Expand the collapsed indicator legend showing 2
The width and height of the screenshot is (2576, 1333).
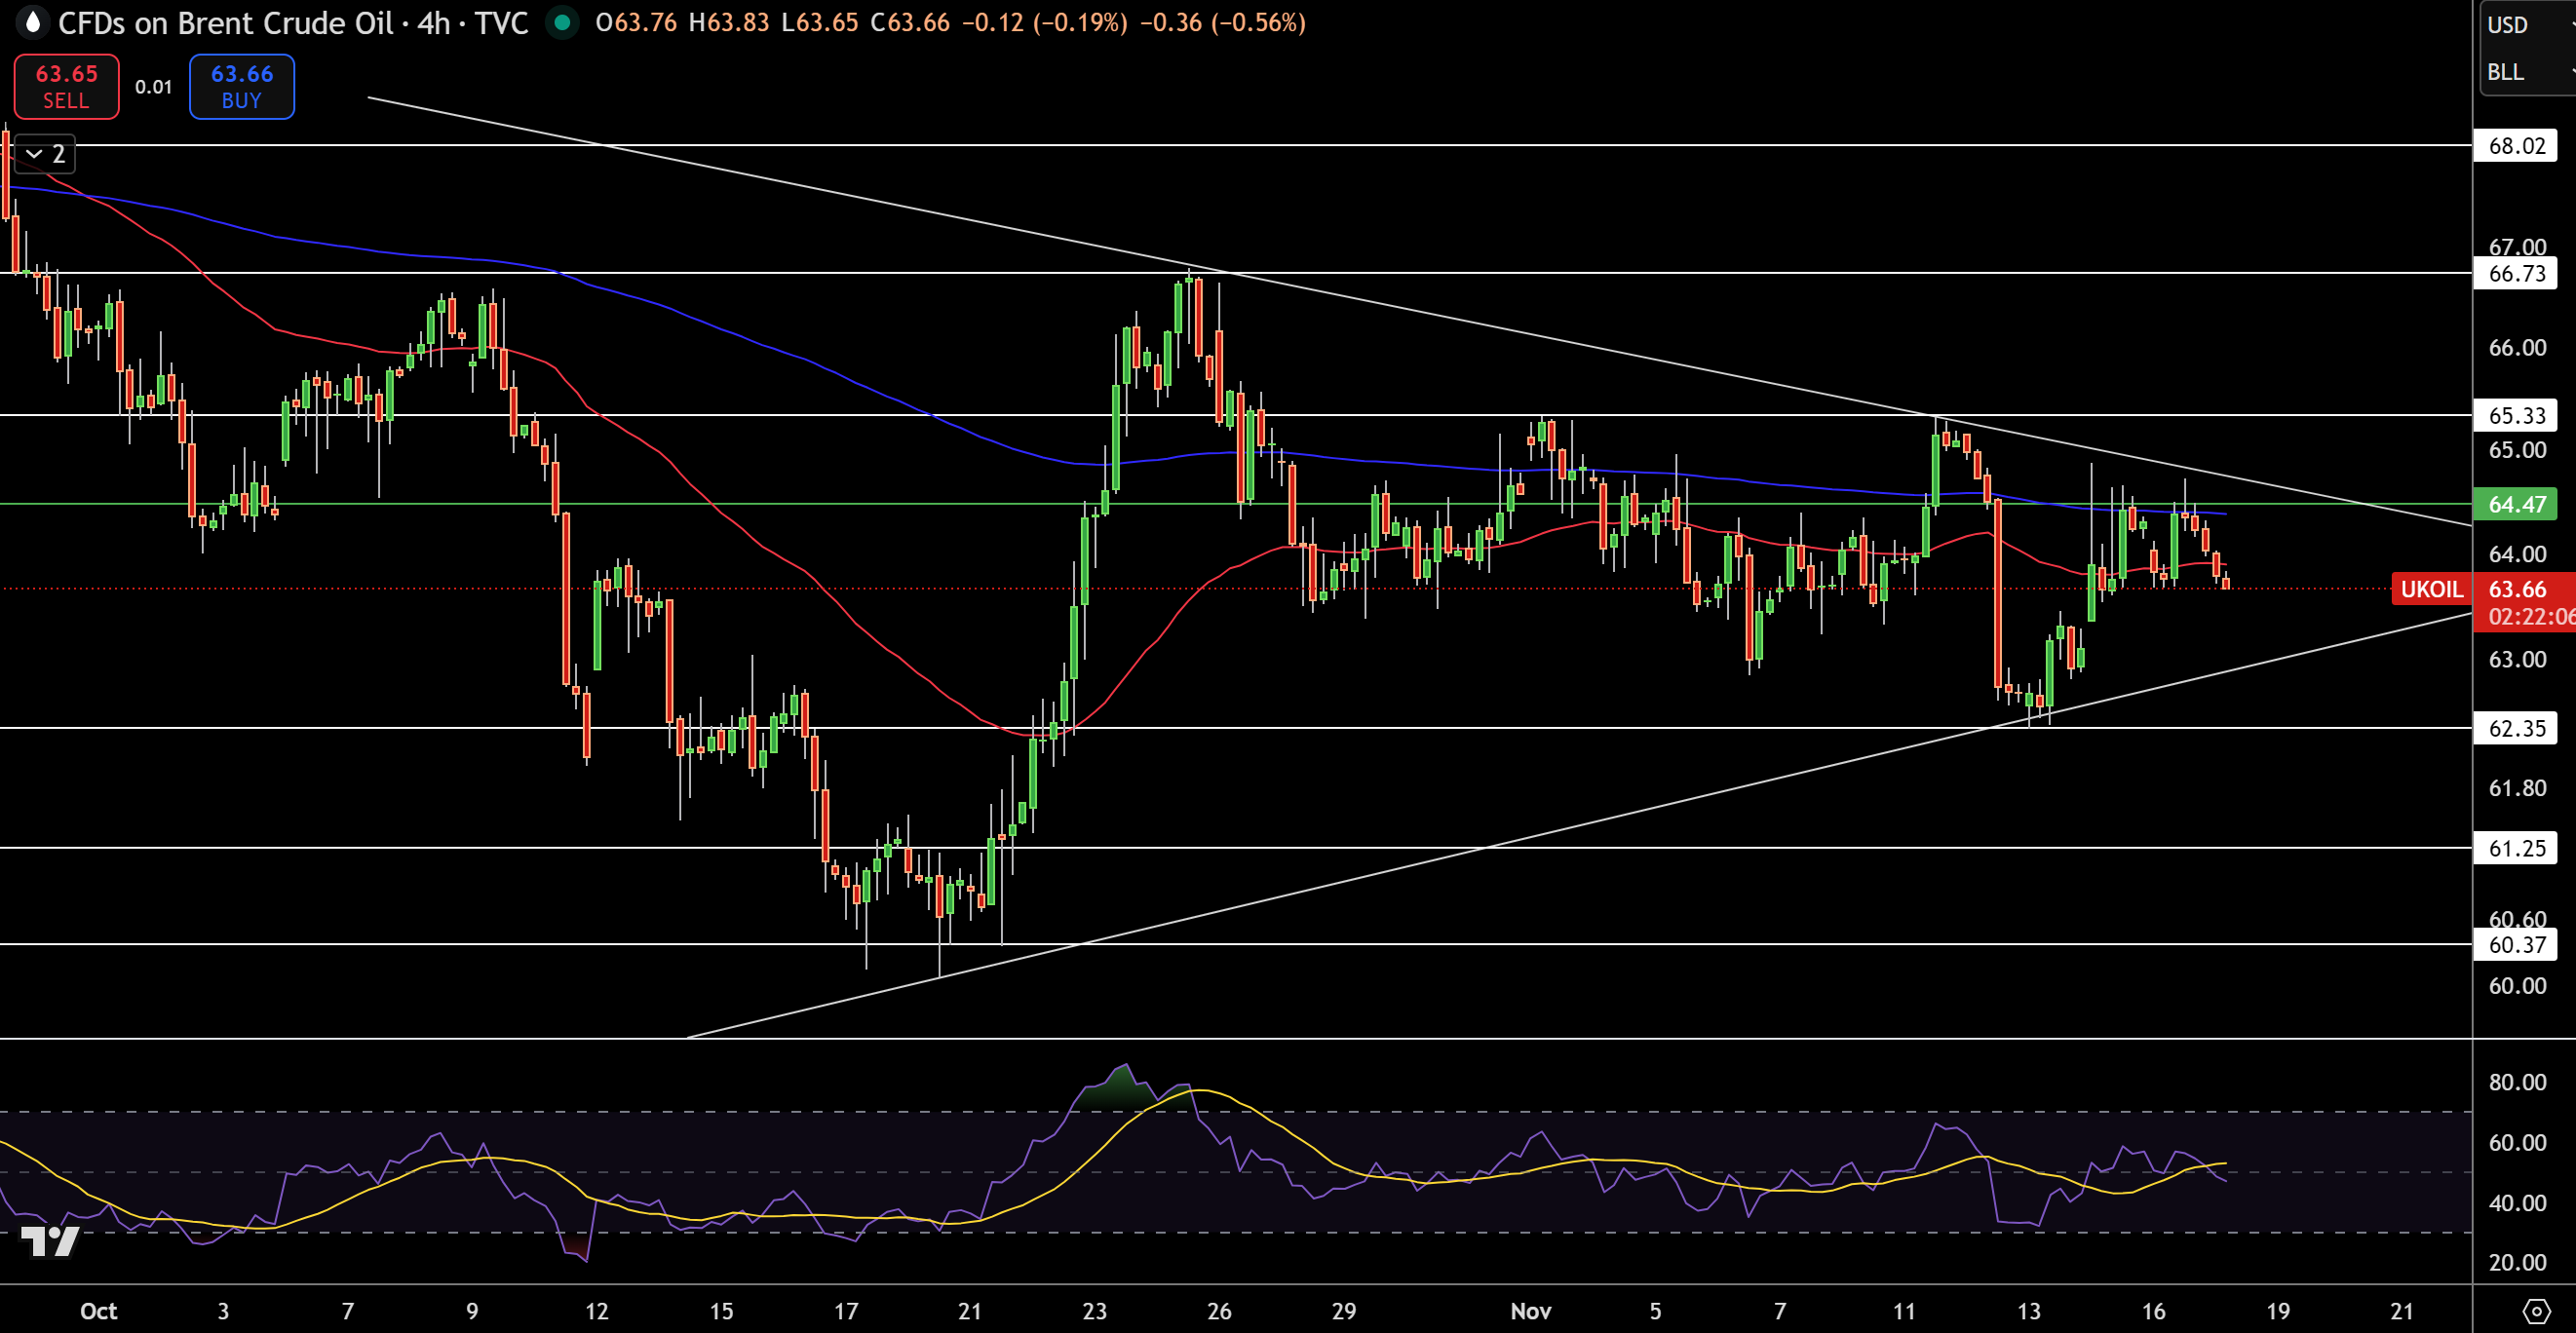pos(46,154)
